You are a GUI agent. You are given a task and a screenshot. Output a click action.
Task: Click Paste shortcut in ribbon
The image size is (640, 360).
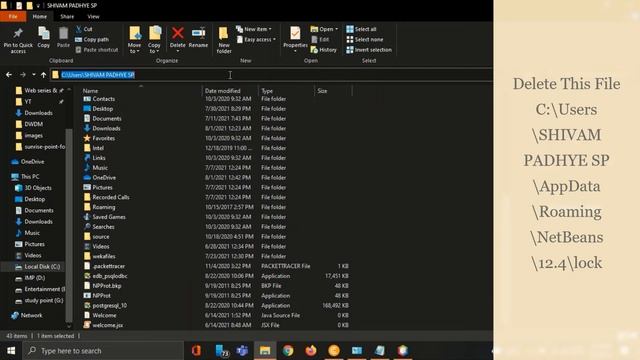97,50
